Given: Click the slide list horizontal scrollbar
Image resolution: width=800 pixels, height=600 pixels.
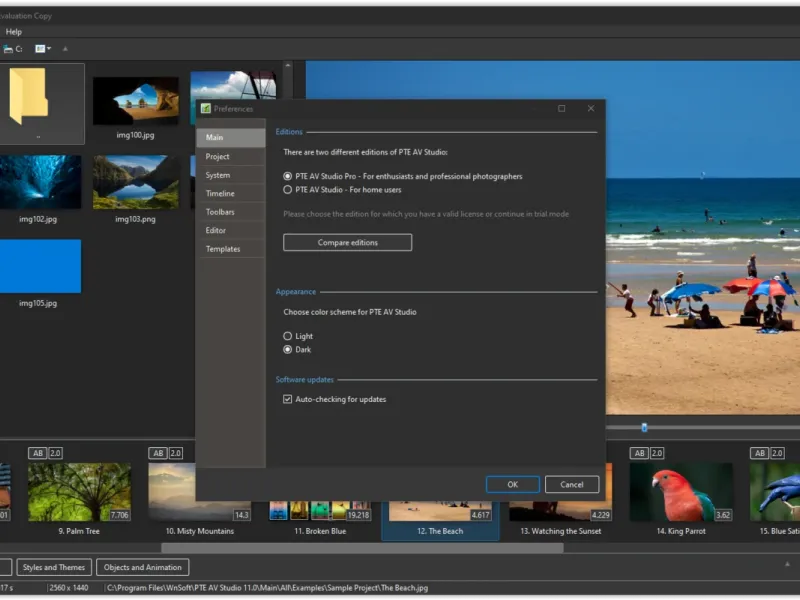Looking at the screenshot, I should 362,548.
